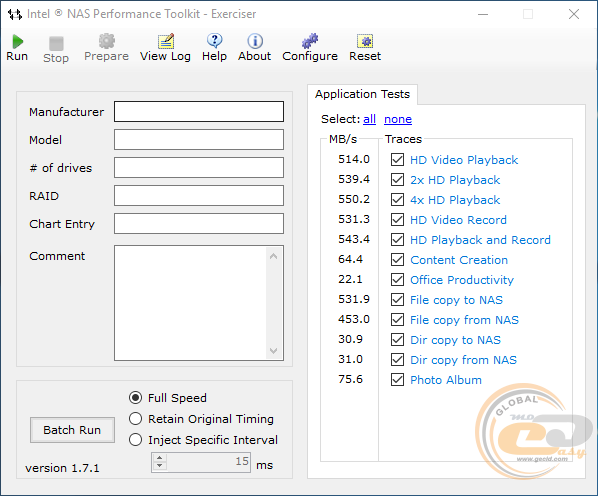
Task: Click the Select none link
Action: tap(398, 119)
